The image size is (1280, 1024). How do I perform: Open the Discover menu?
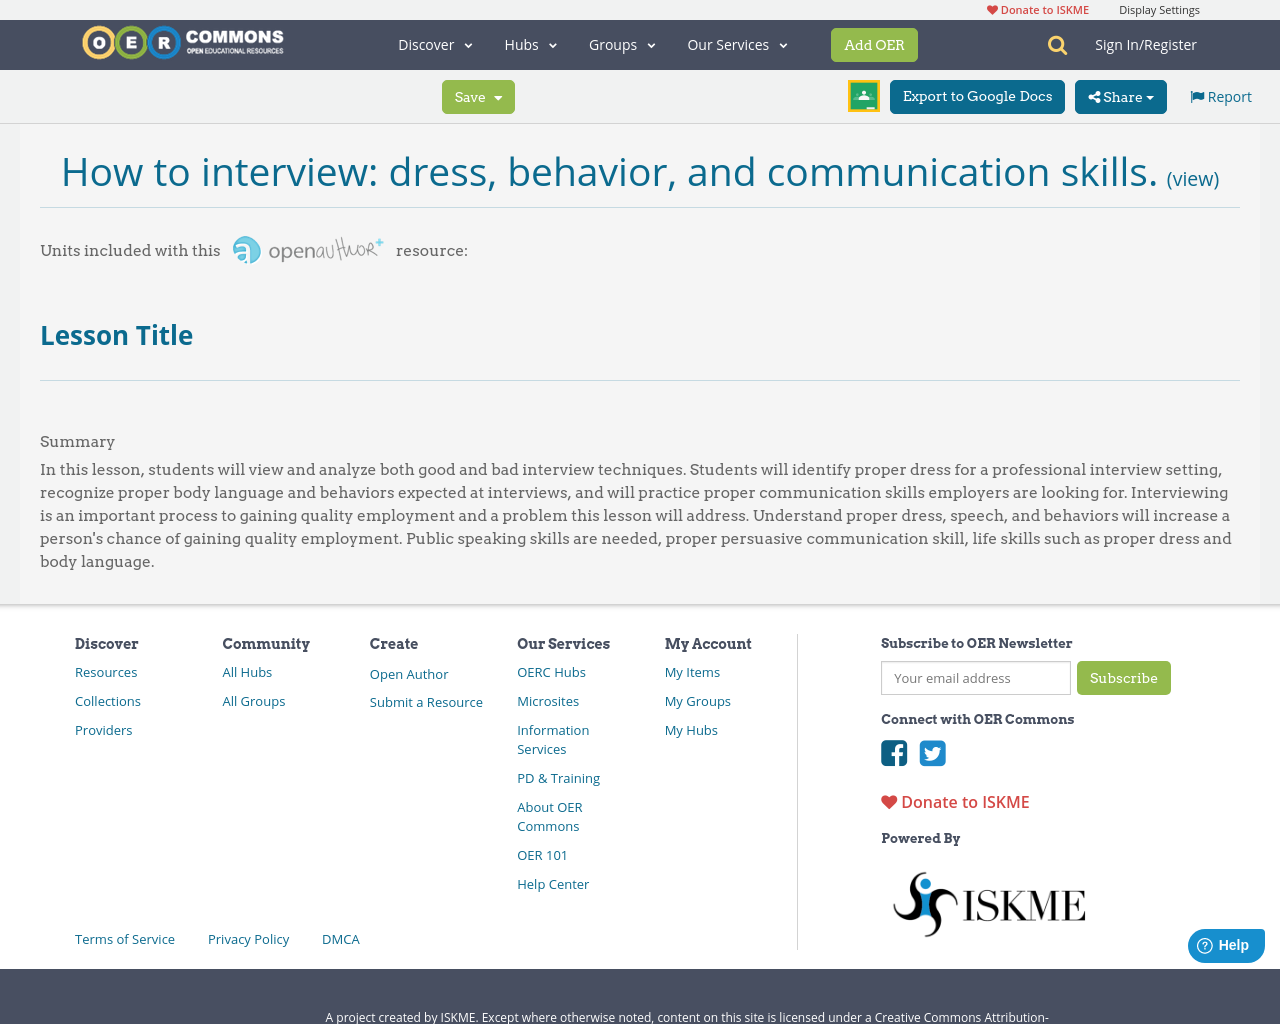point(435,44)
